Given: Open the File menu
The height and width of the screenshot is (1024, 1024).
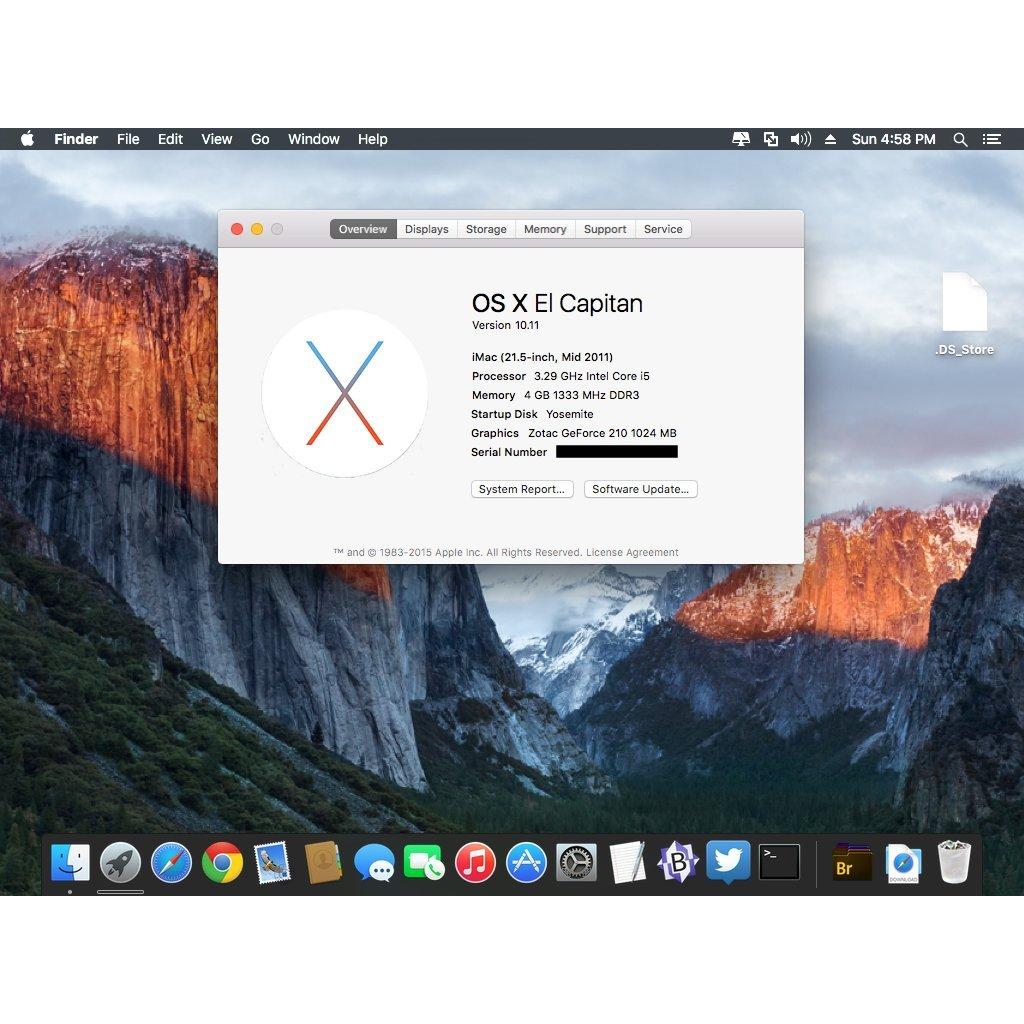Looking at the screenshot, I should pyautogui.click(x=128, y=139).
